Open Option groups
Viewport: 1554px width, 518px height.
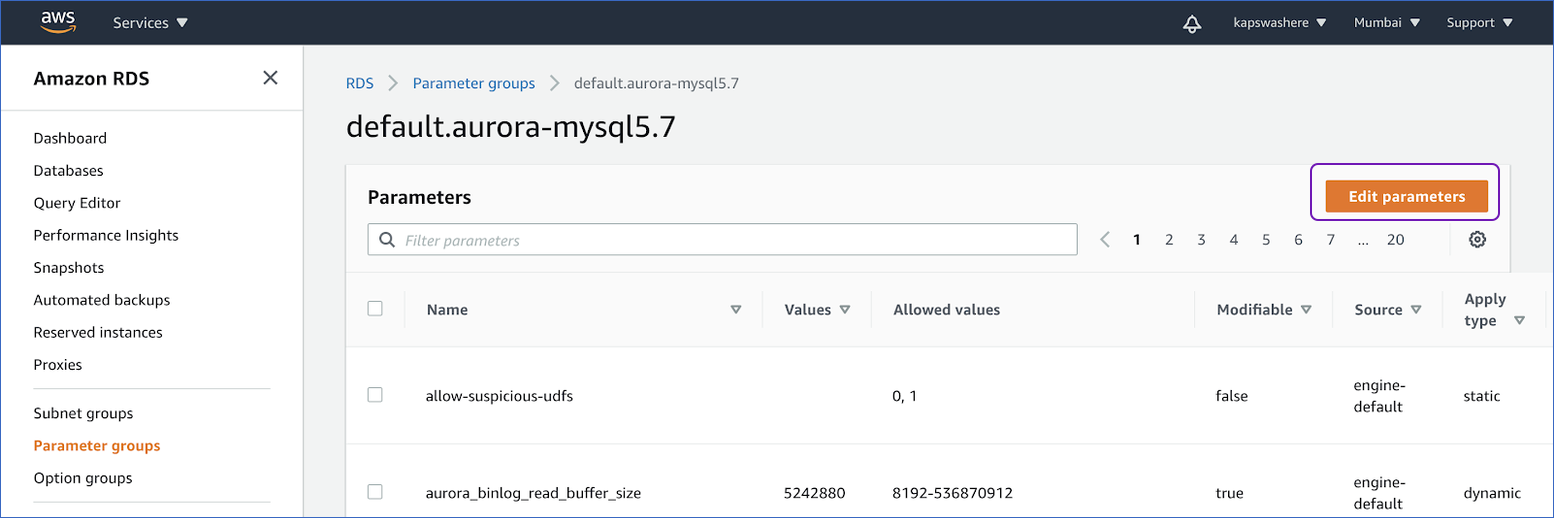coord(83,478)
